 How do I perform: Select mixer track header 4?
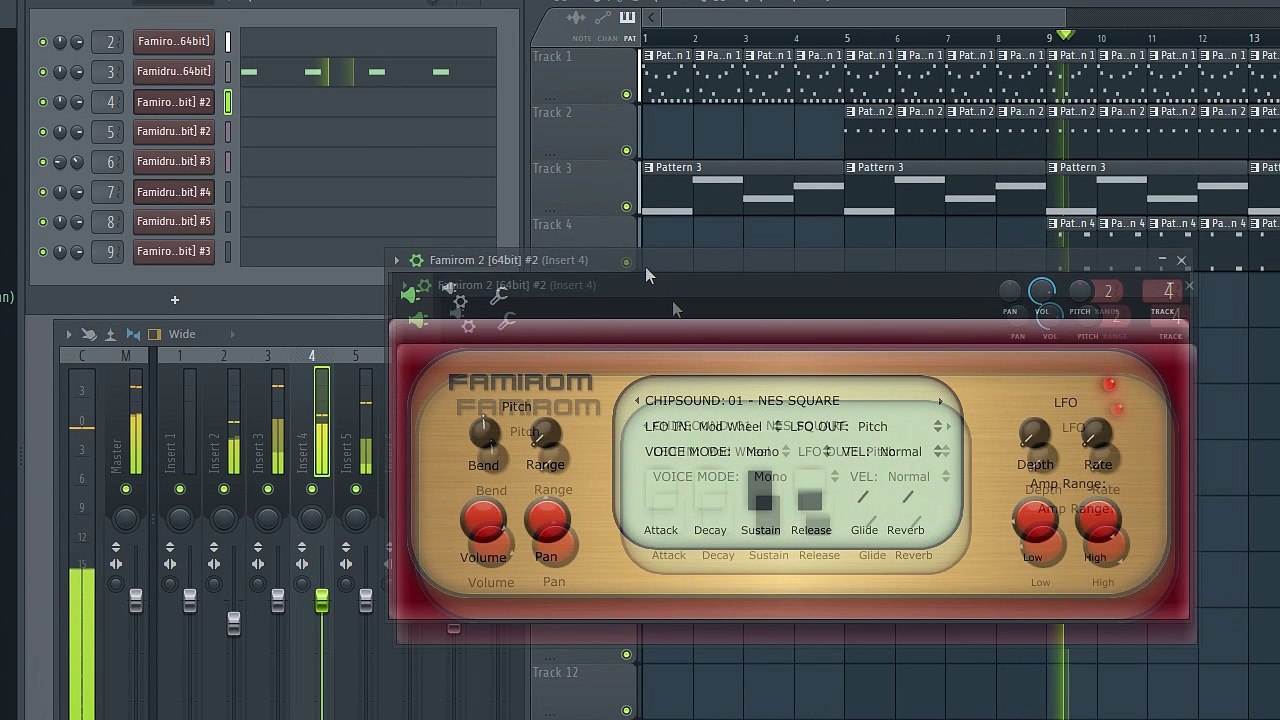coord(312,356)
